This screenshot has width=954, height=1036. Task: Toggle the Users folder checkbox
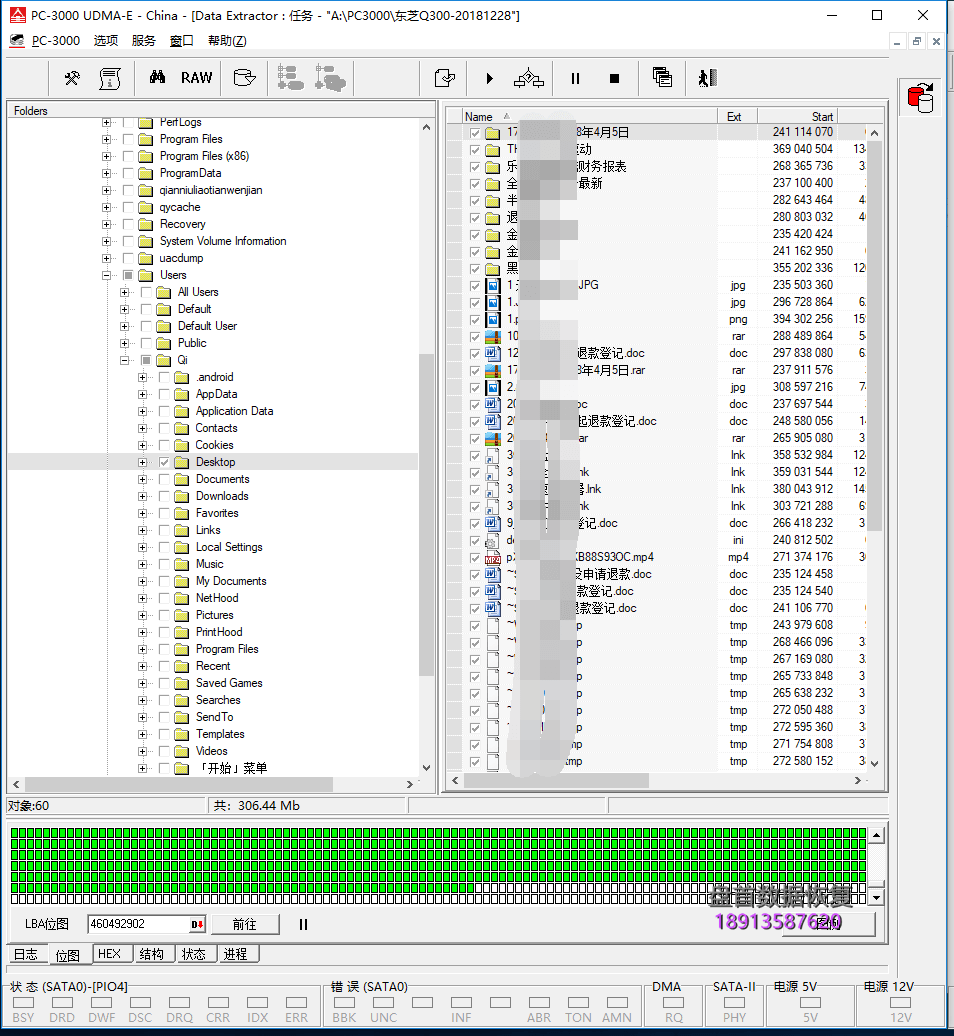[128, 276]
